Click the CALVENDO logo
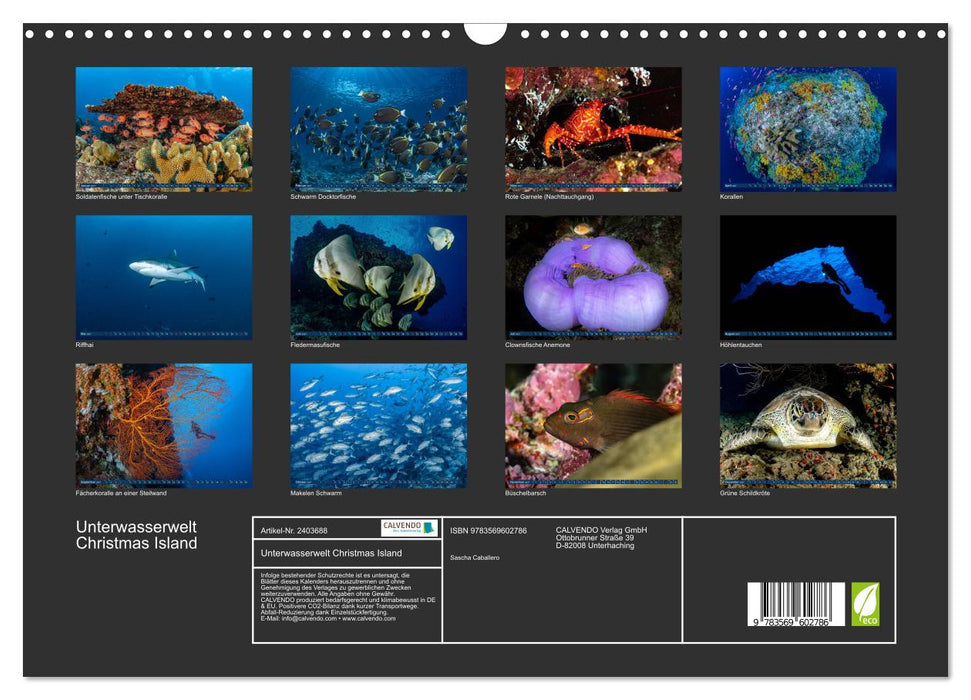 (409, 528)
